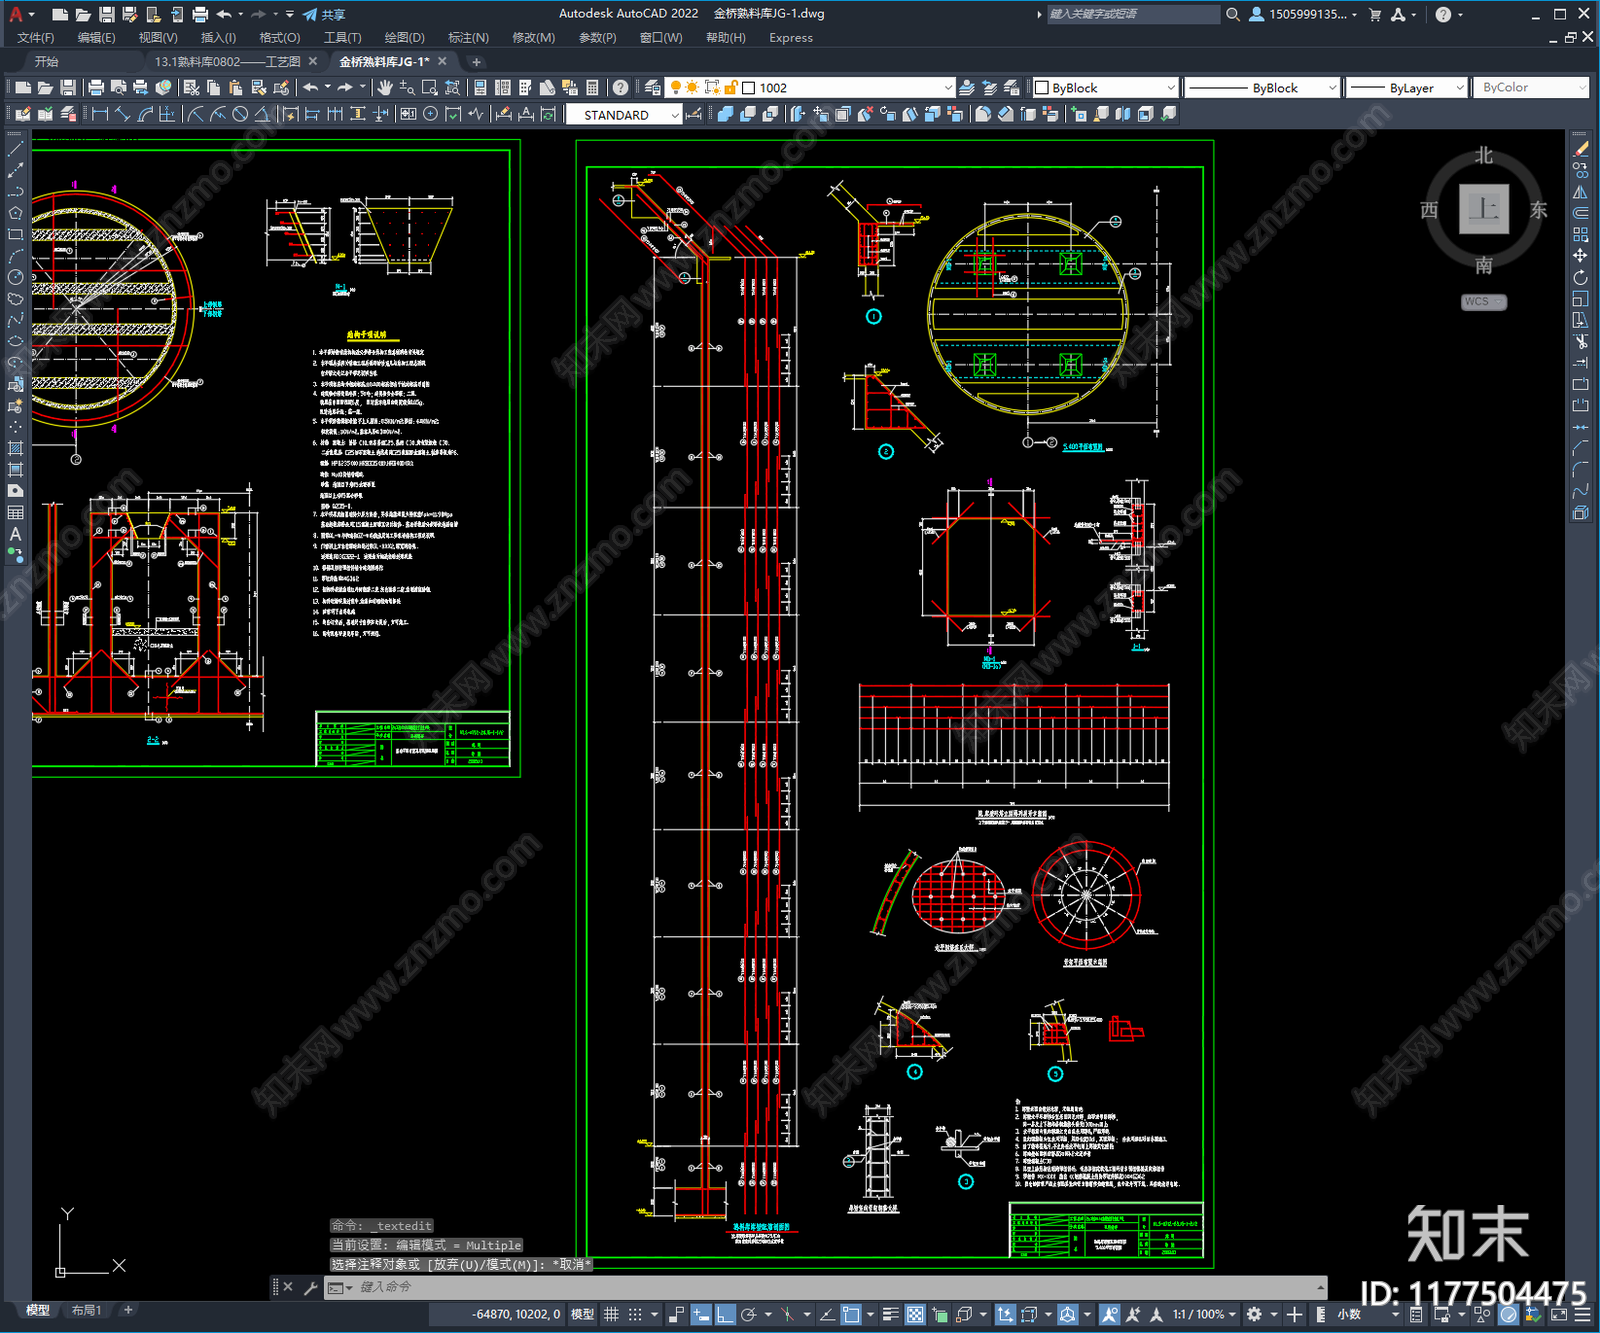Viewport: 1600px width, 1333px height.
Task: Toggle lineweight display in status bar
Action: click(890, 1314)
